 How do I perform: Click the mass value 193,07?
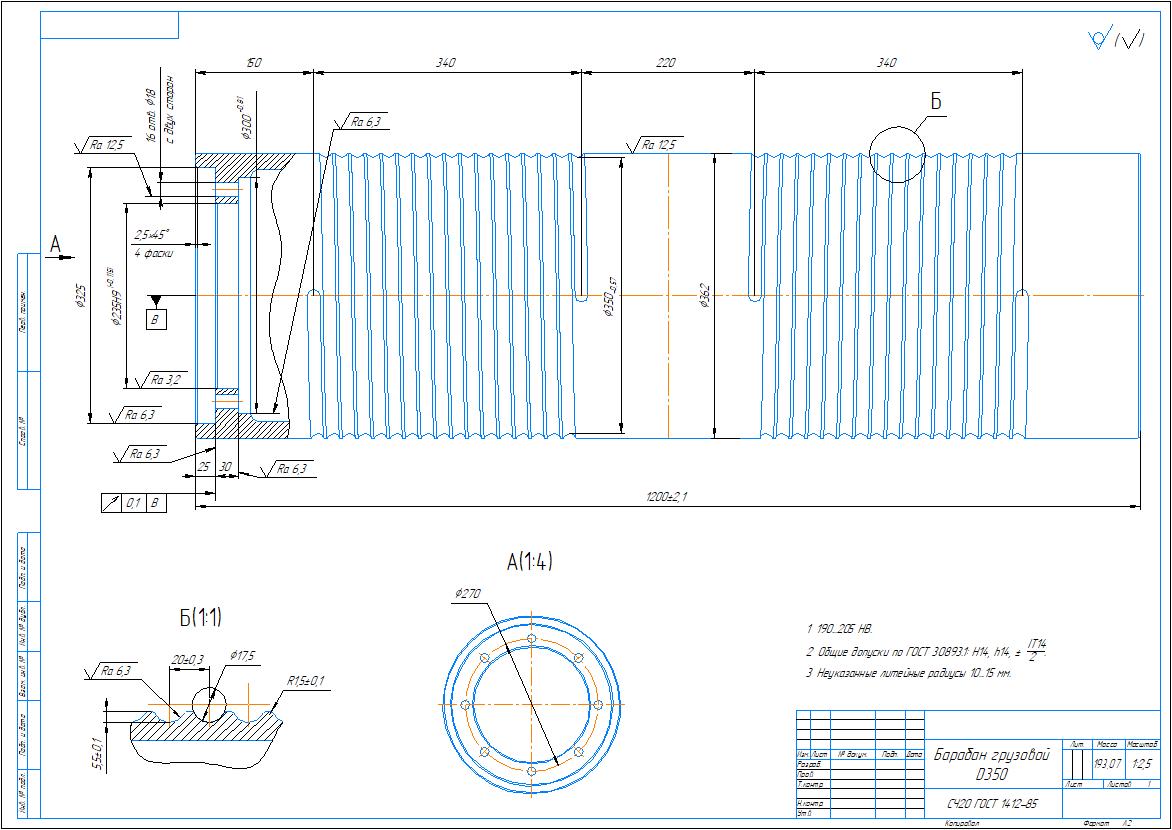point(1106,763)
